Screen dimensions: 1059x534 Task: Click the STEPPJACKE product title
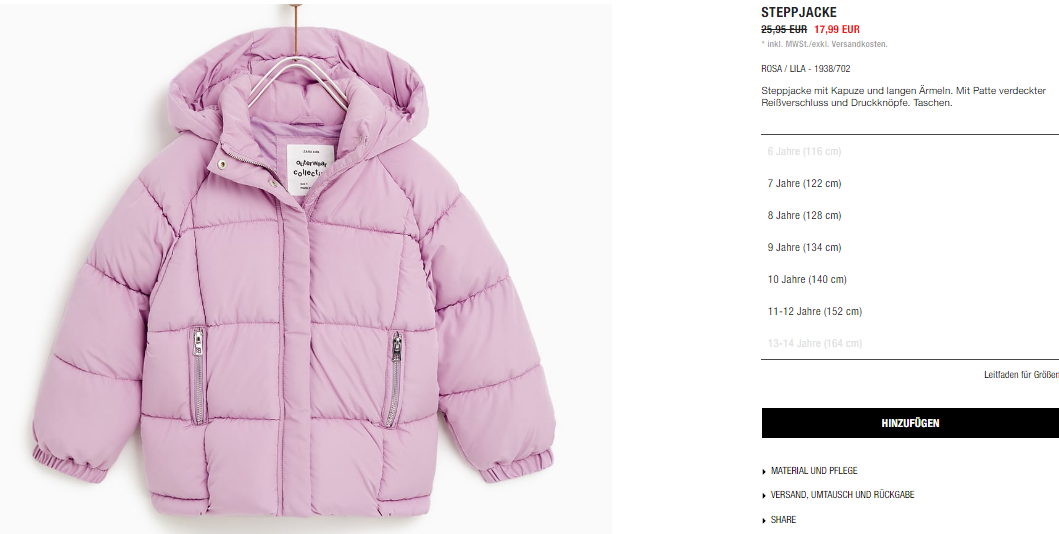click(x=798, y=12)
